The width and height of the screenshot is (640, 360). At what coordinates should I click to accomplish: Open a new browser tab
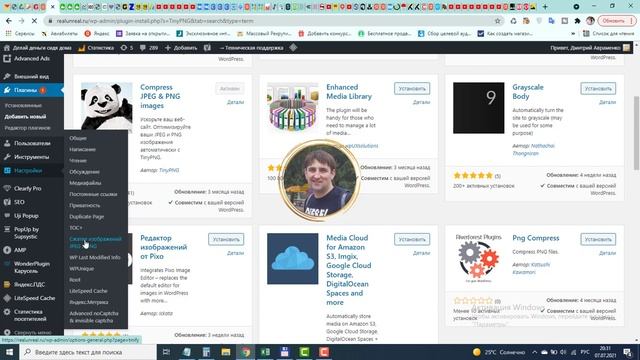click(545, 7)
